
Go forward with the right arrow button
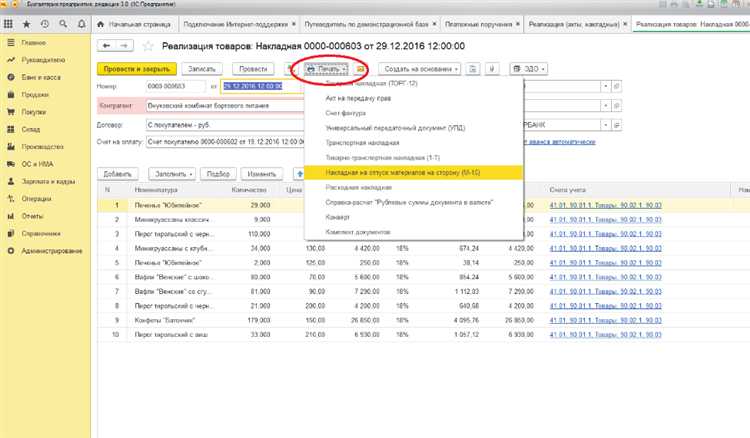tap(124, 45)
